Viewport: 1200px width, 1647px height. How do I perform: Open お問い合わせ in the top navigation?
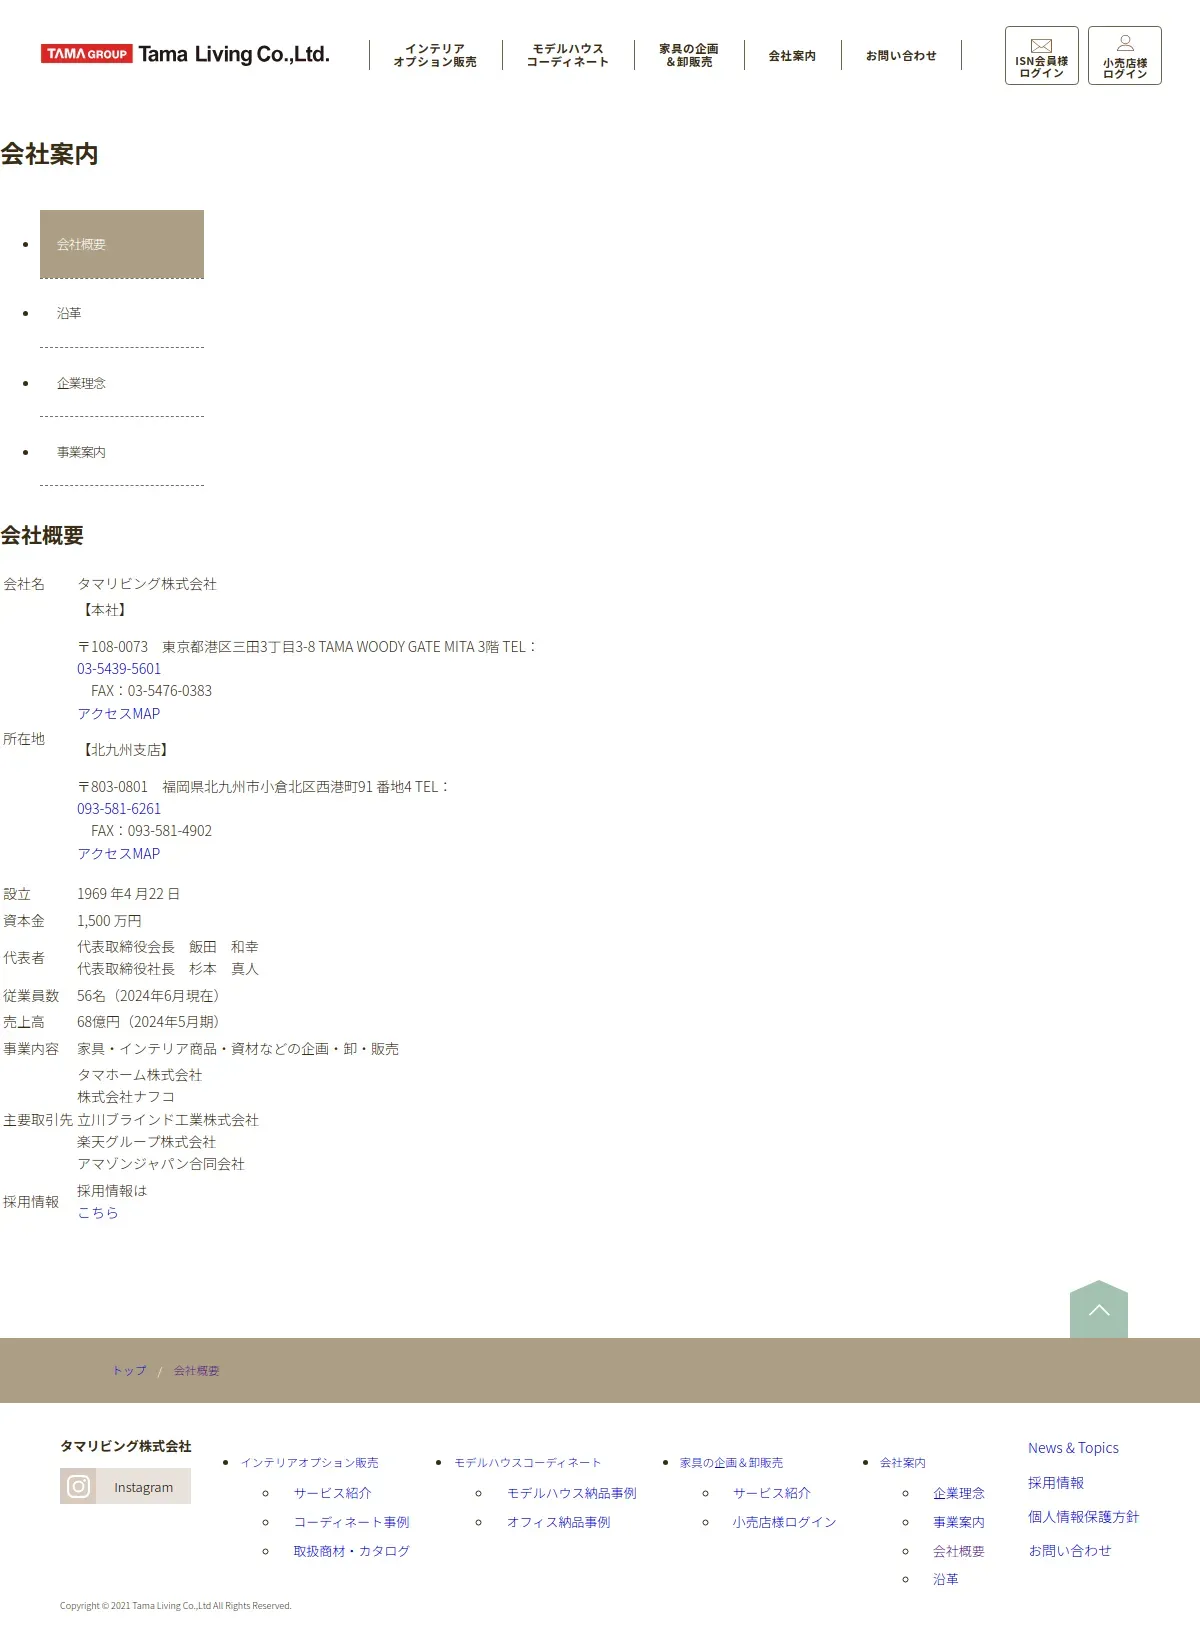901,56
